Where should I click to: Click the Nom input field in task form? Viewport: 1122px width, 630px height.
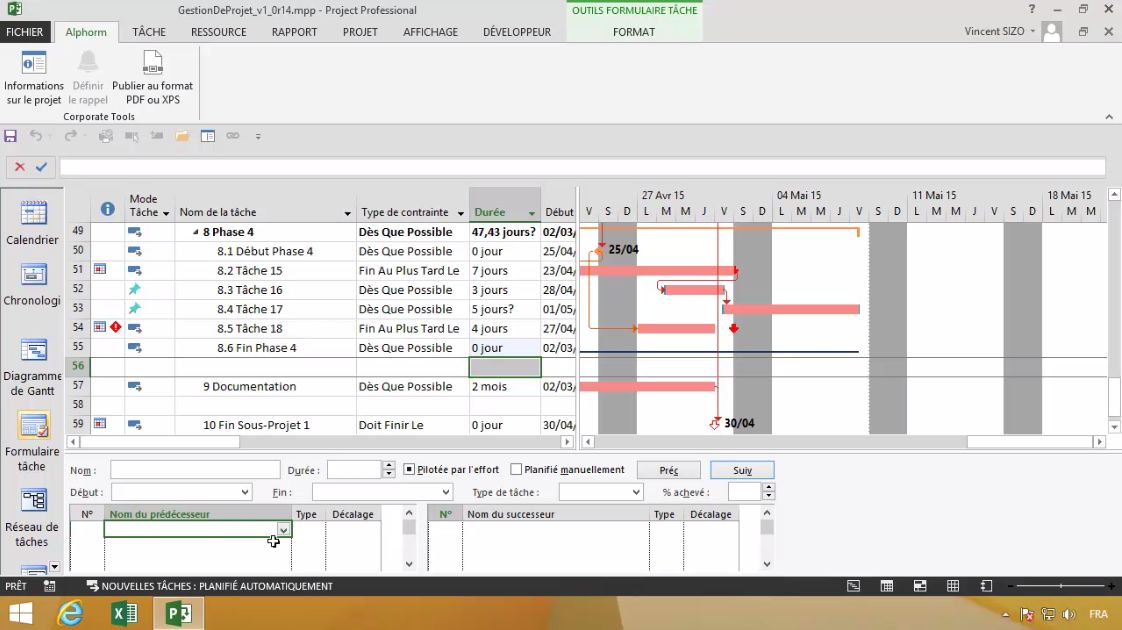tap(195, 469)
